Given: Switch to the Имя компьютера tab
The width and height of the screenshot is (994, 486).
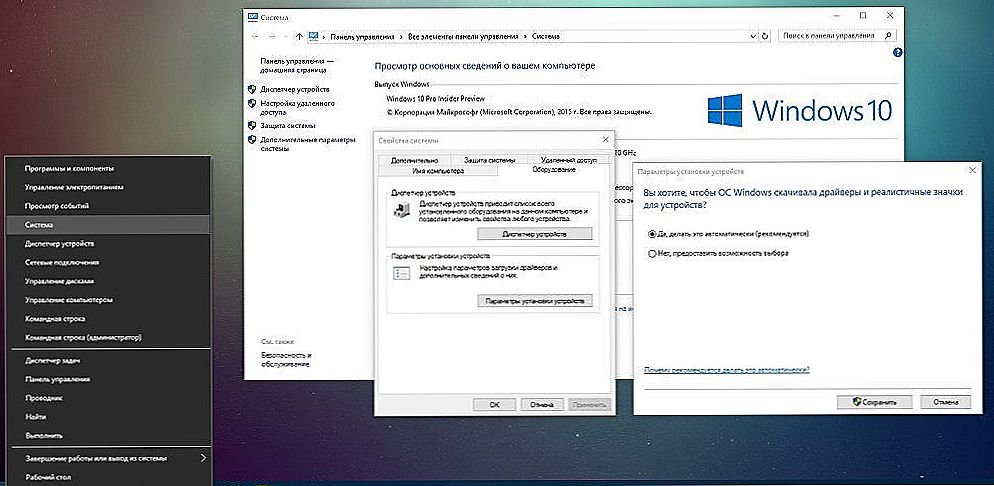Looking at the screenshot, I should (438, 170).
